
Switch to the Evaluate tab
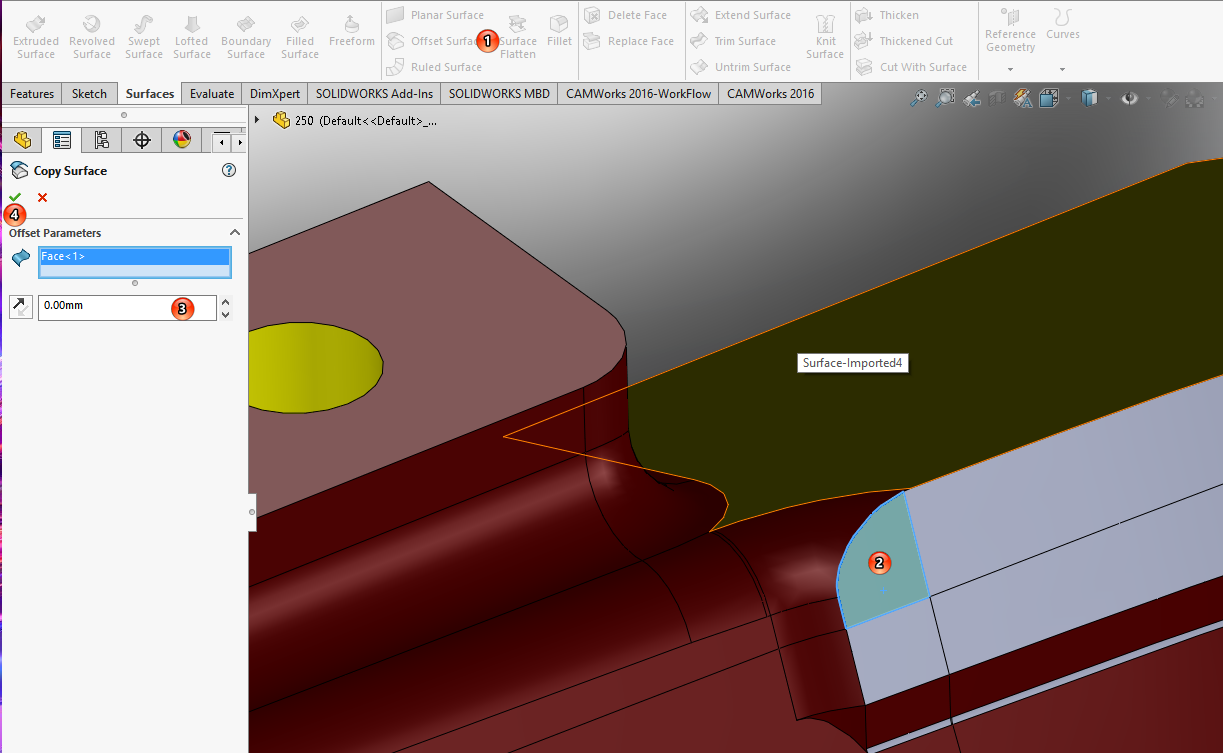coord(212,94)
